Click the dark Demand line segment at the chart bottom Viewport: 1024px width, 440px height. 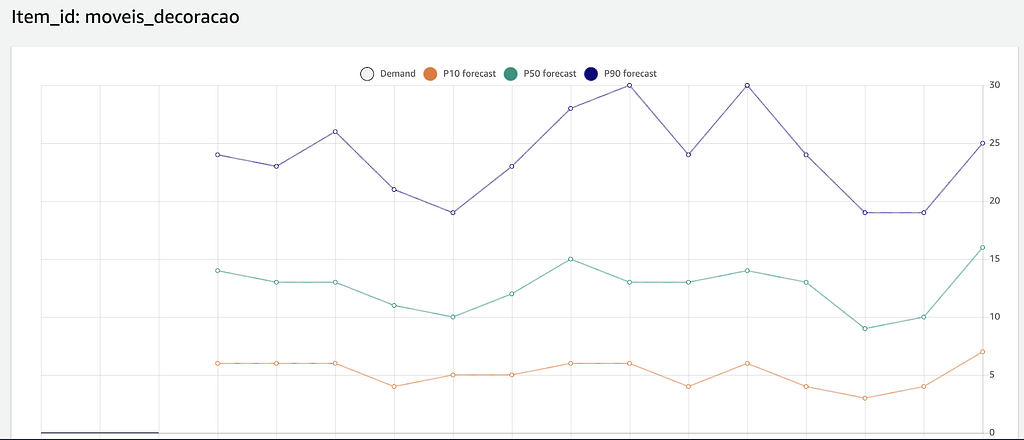coord(100,432)
